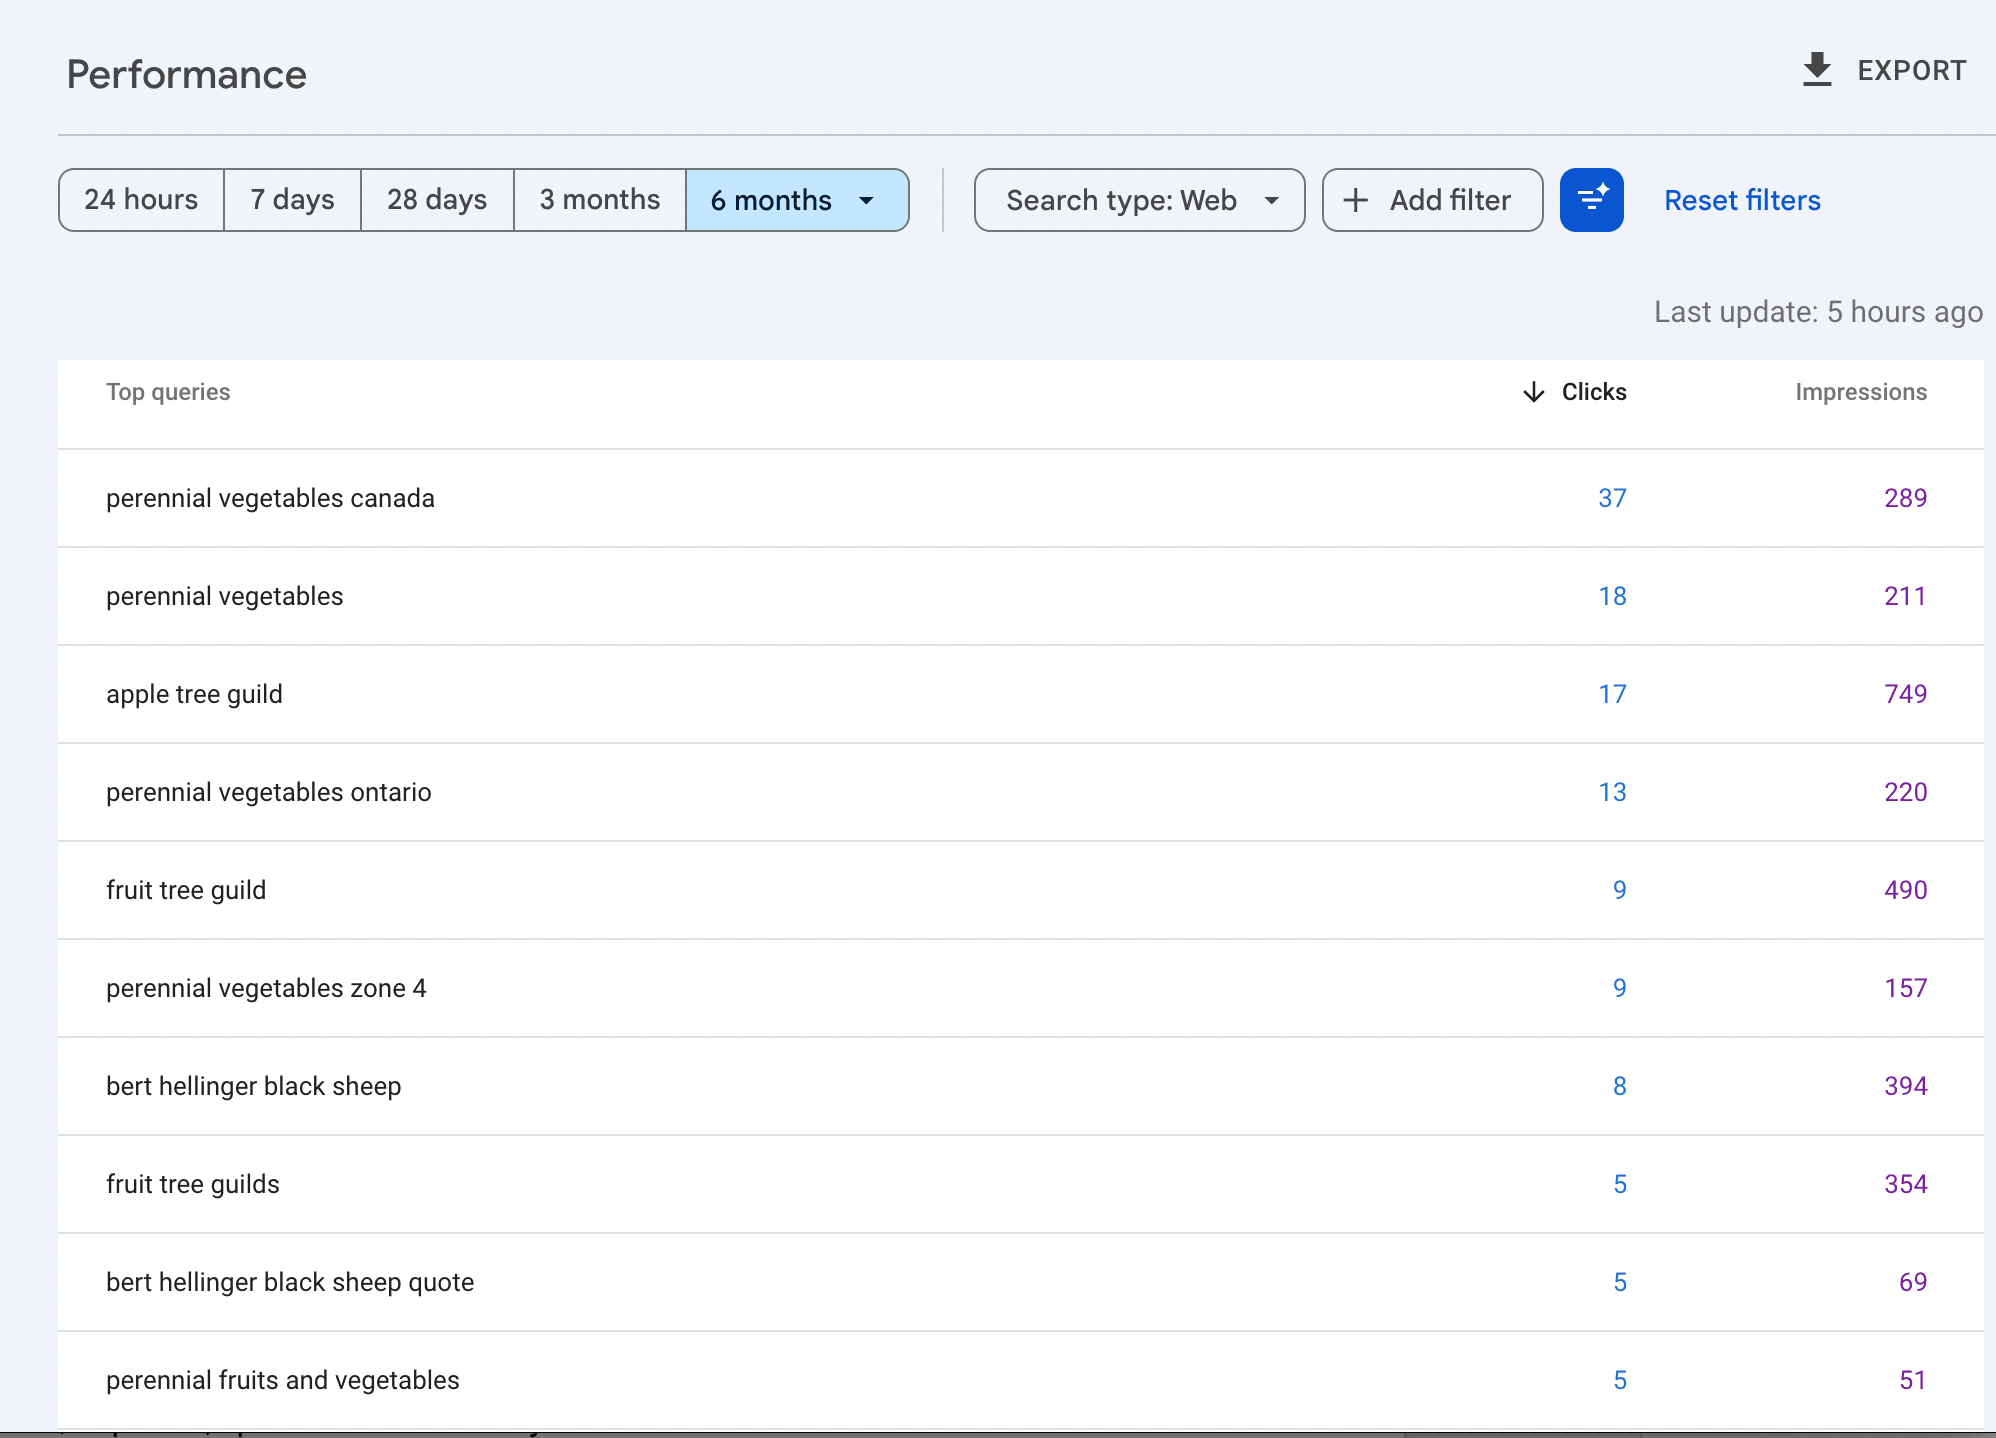Click the plus icon in Add filter
The width and height of the screenshot is (1996, 1438).
(1355, 200)
